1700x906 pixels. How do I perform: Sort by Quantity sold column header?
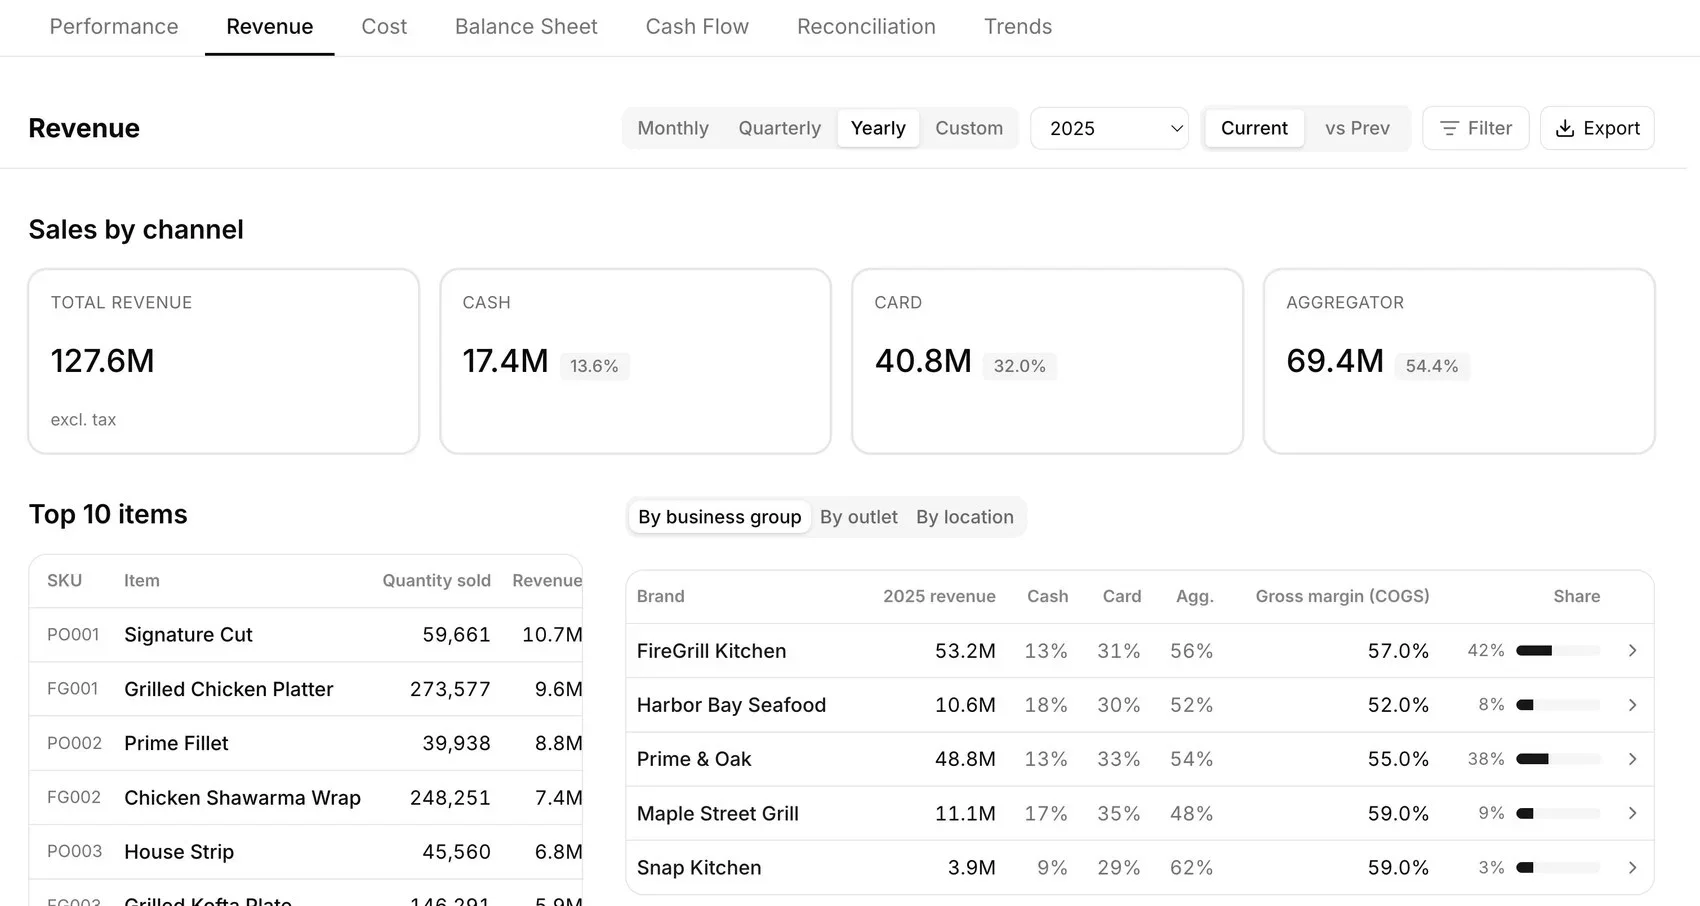tap(436, 581)
